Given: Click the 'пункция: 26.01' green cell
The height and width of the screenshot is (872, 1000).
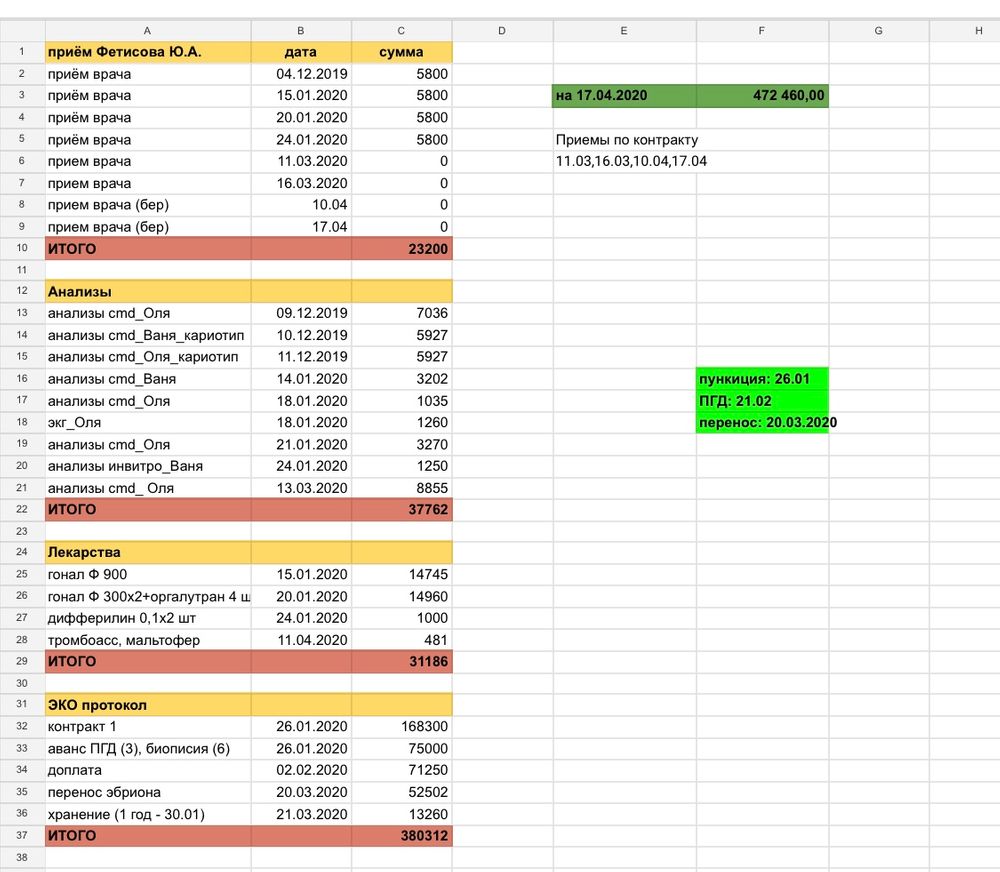Looking at the screenshot, I should (x=762, y=379).
